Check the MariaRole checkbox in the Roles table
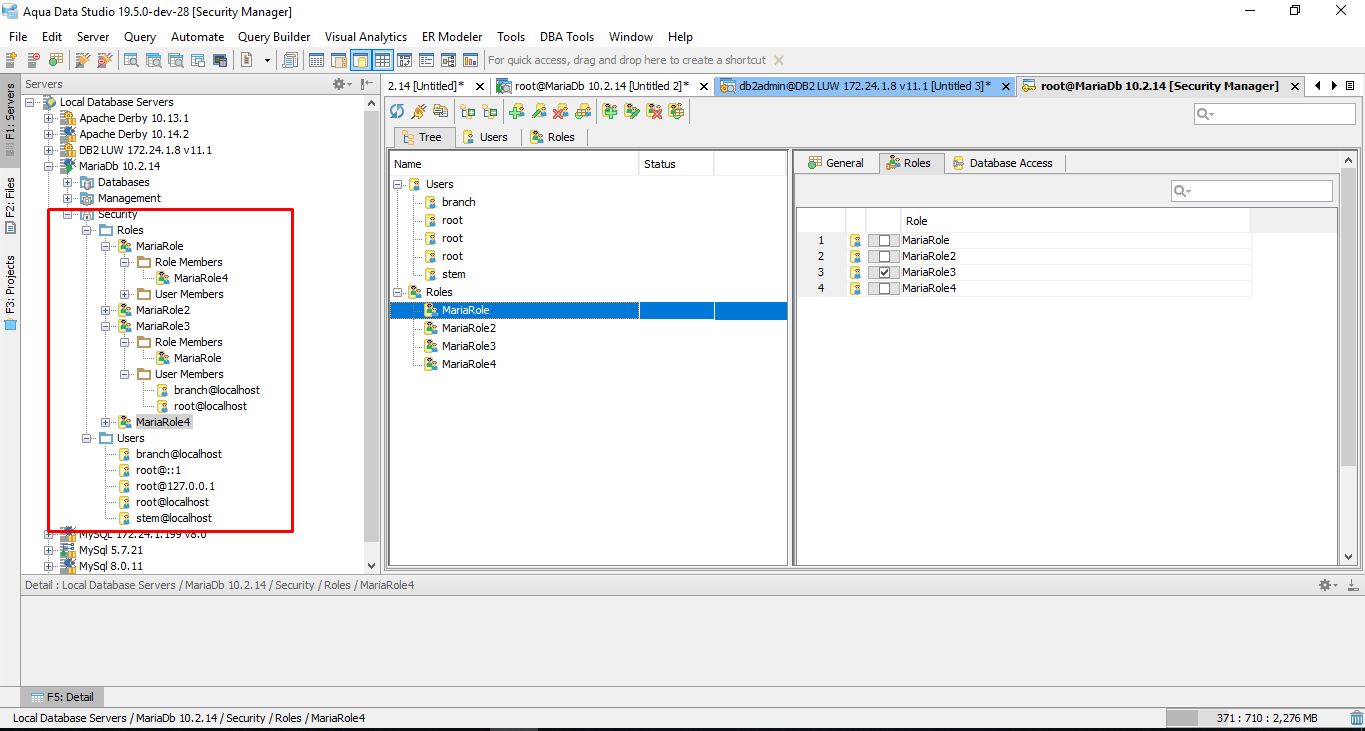This screenshot has height=731, width=1365. pyautogui.click(x=884, y=240)
